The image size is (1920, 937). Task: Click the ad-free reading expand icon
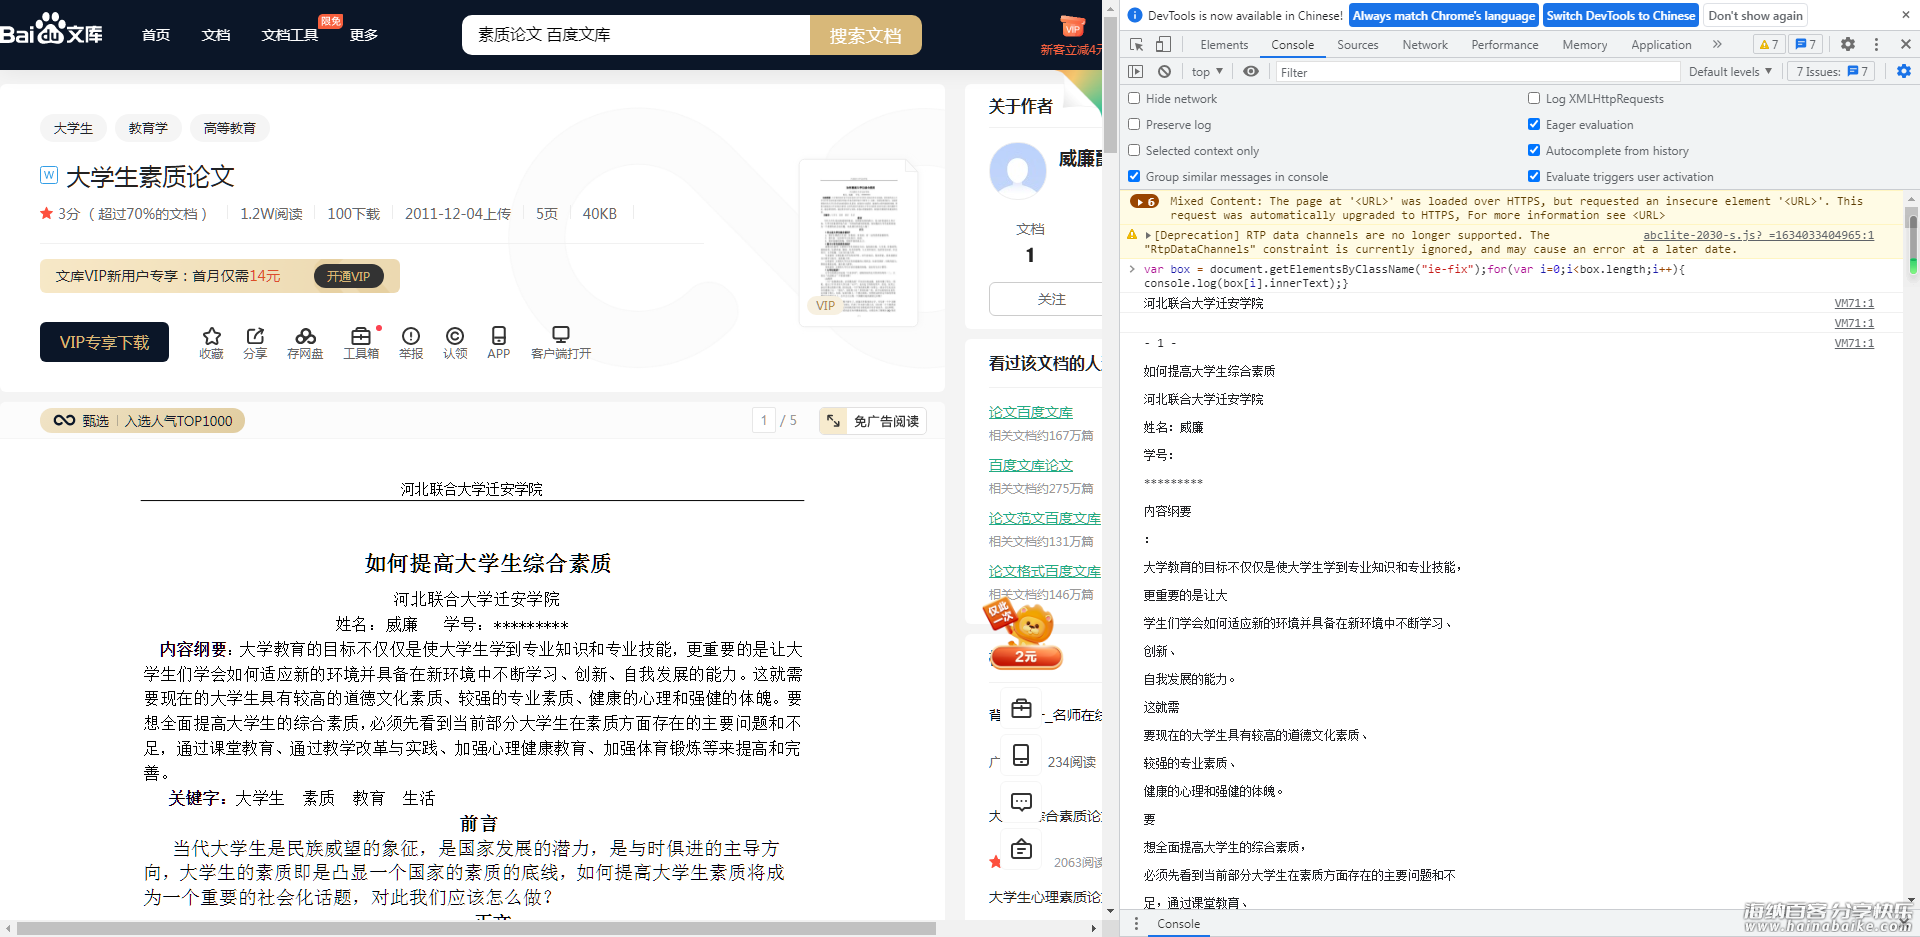(x=833, y=421)
